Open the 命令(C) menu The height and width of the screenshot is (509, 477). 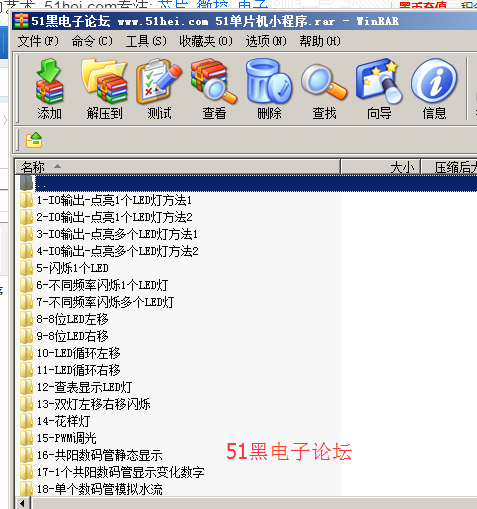click(92, 41)
